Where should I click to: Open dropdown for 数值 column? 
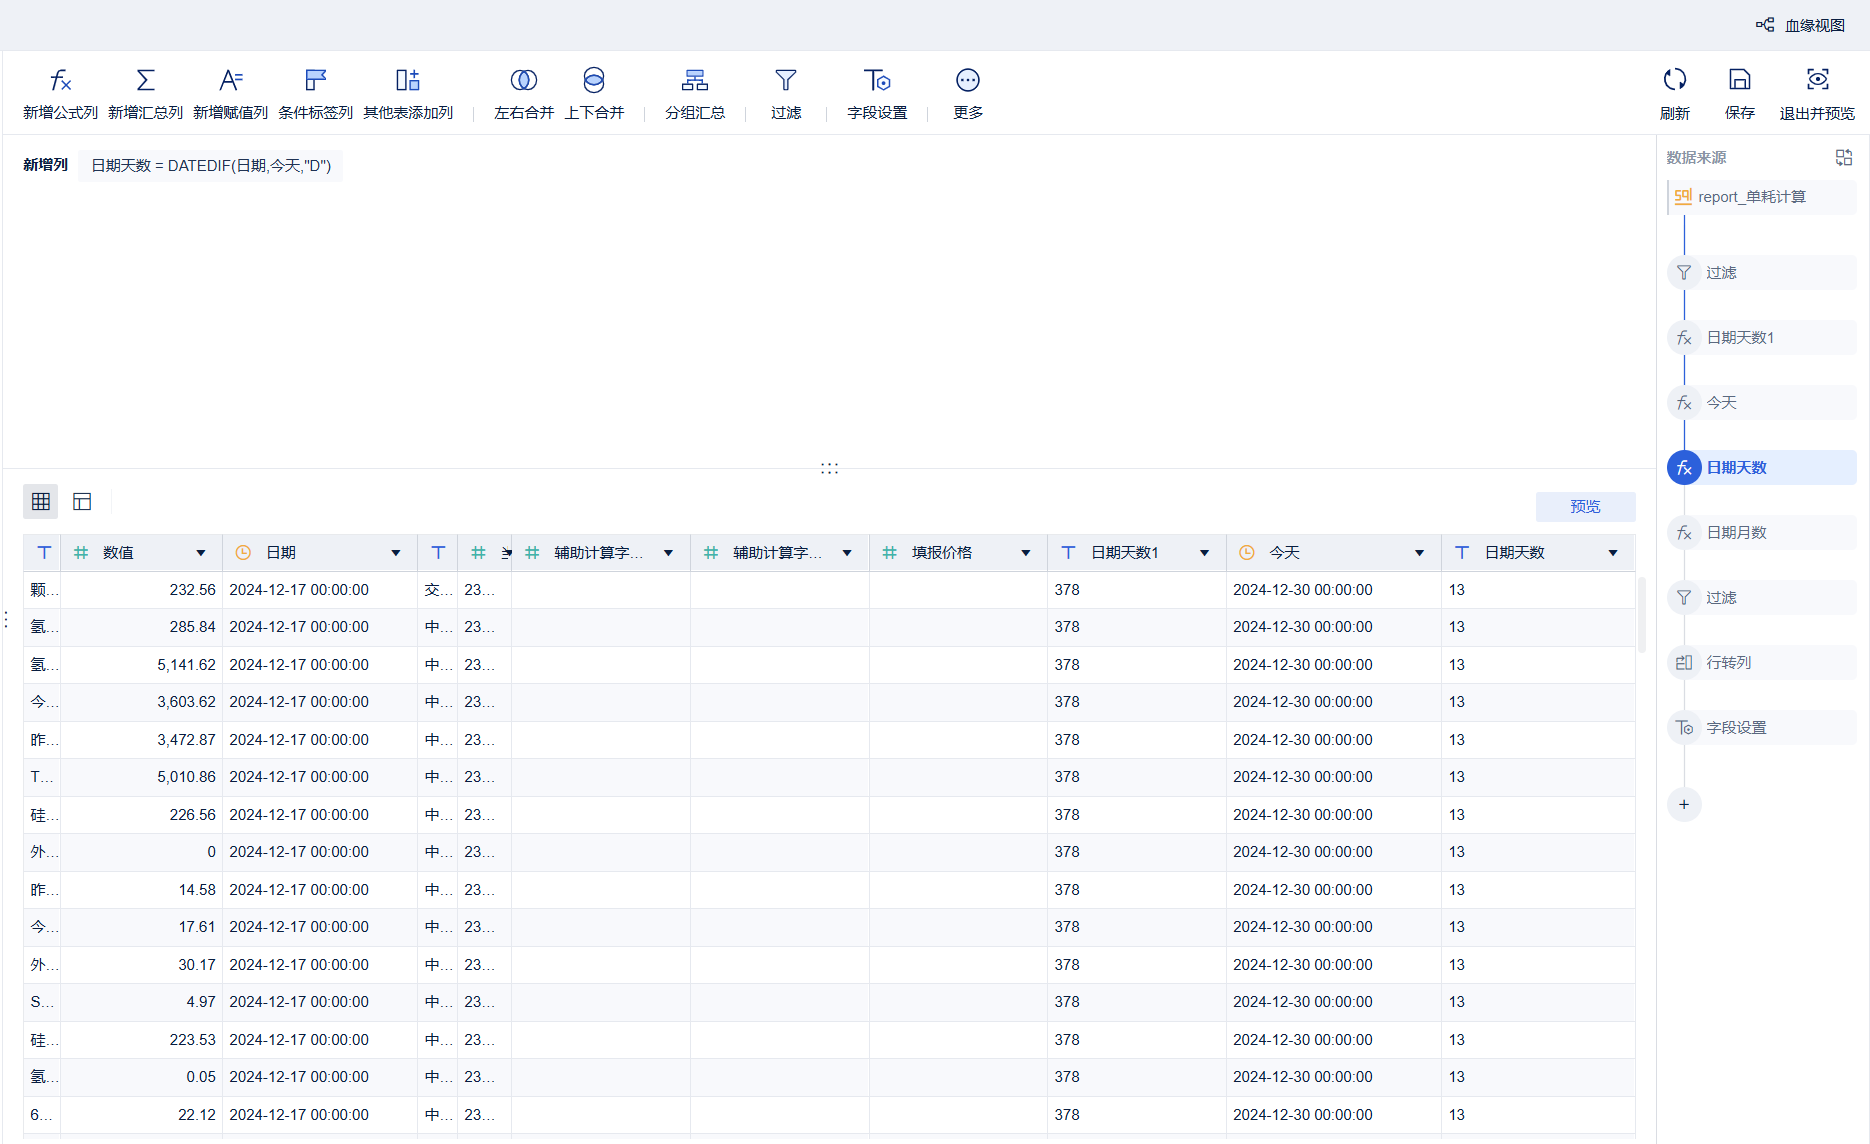pos(201,553)
